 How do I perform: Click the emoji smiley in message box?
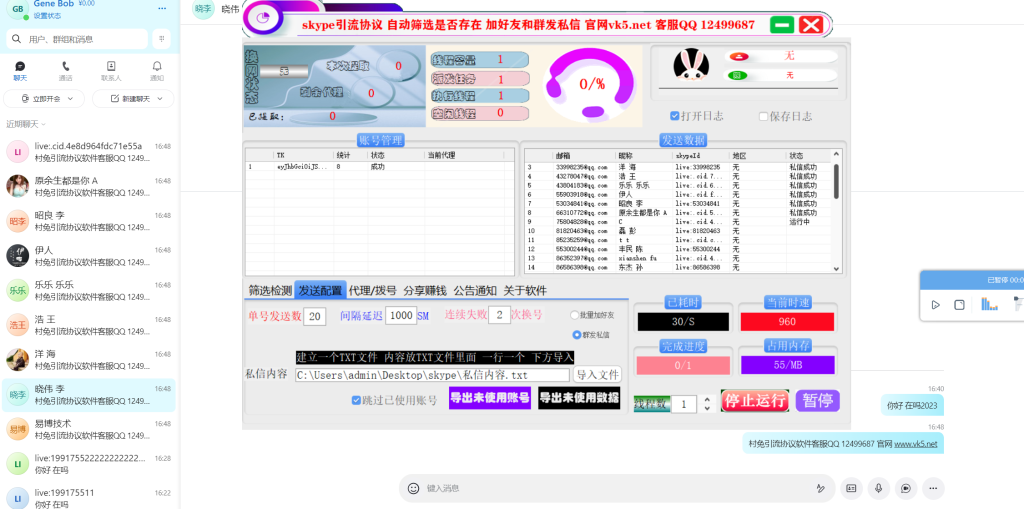pyautogui.click(x=413, y=488)
